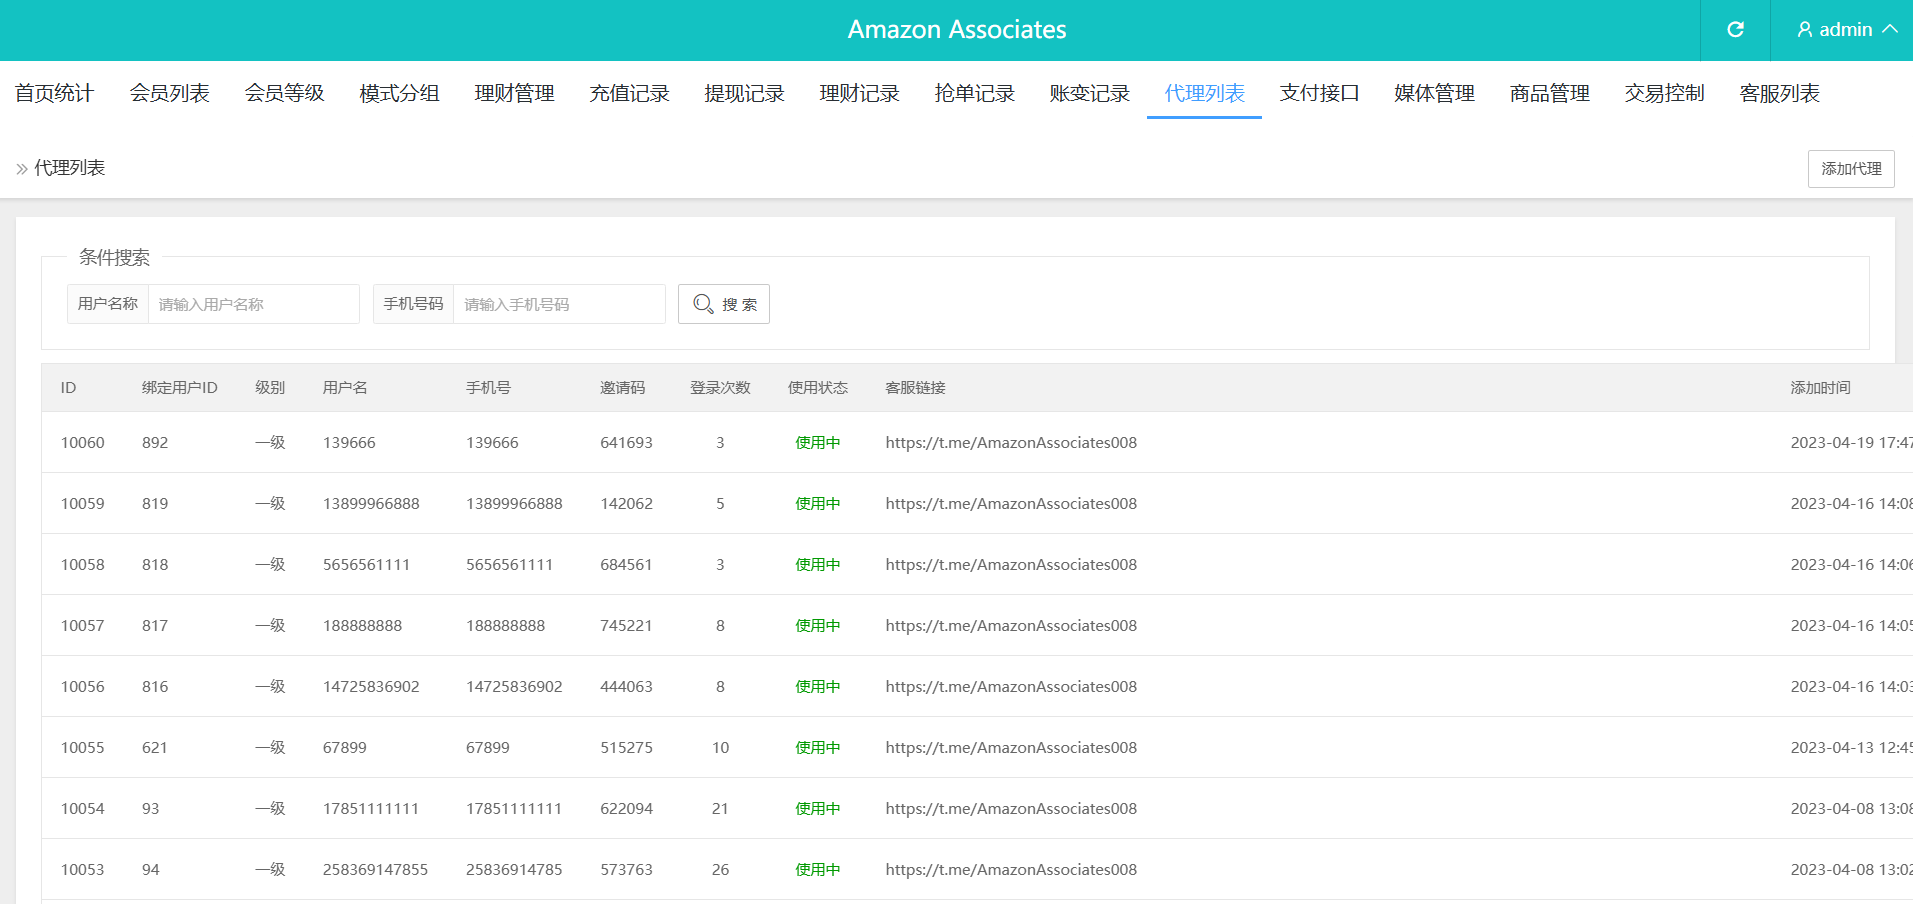Open the 首页统计 tab
1913x904 pixels.
coord(55,93)
